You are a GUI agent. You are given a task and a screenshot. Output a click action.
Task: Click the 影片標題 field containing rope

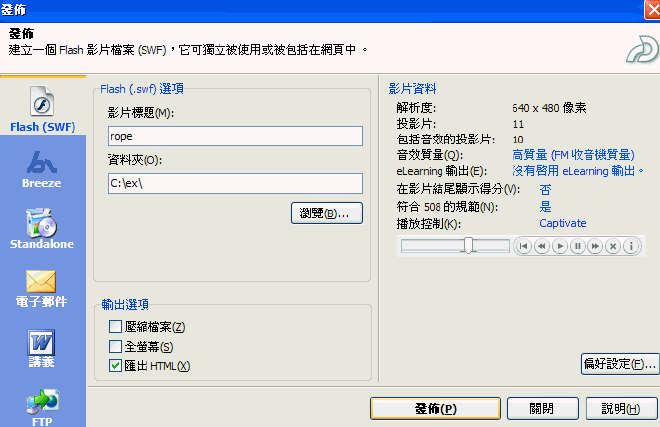pyautogui.click(x=235, y=136)
